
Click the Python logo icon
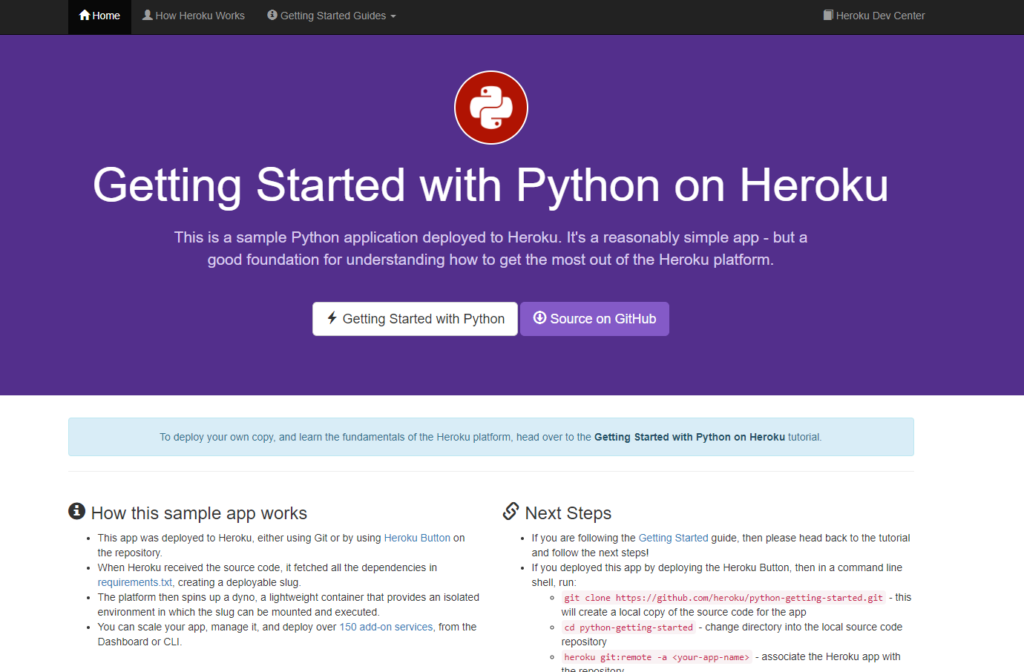pos(490,107)
